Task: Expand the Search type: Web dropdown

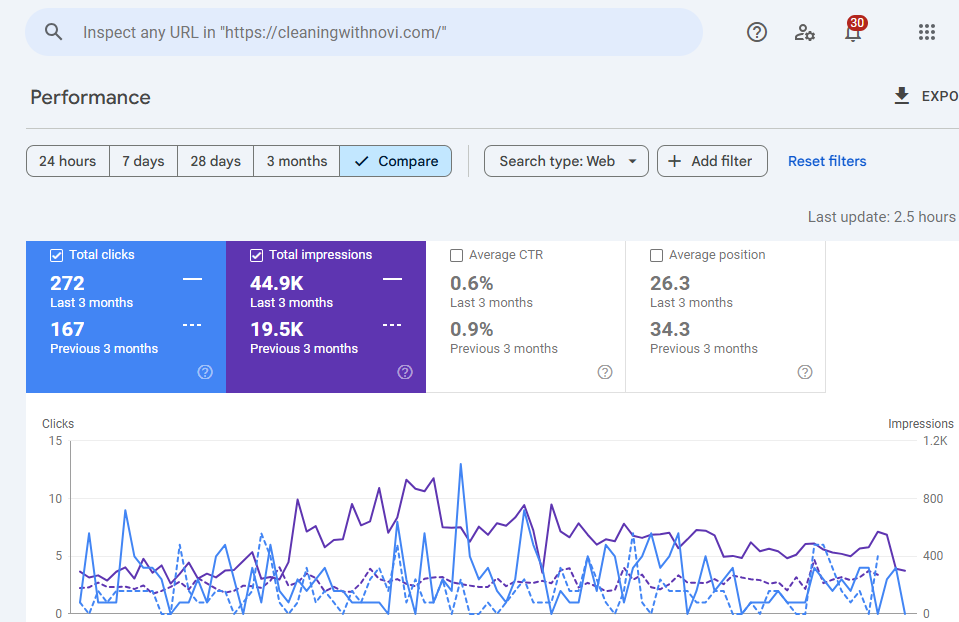Action: (566, 161)
